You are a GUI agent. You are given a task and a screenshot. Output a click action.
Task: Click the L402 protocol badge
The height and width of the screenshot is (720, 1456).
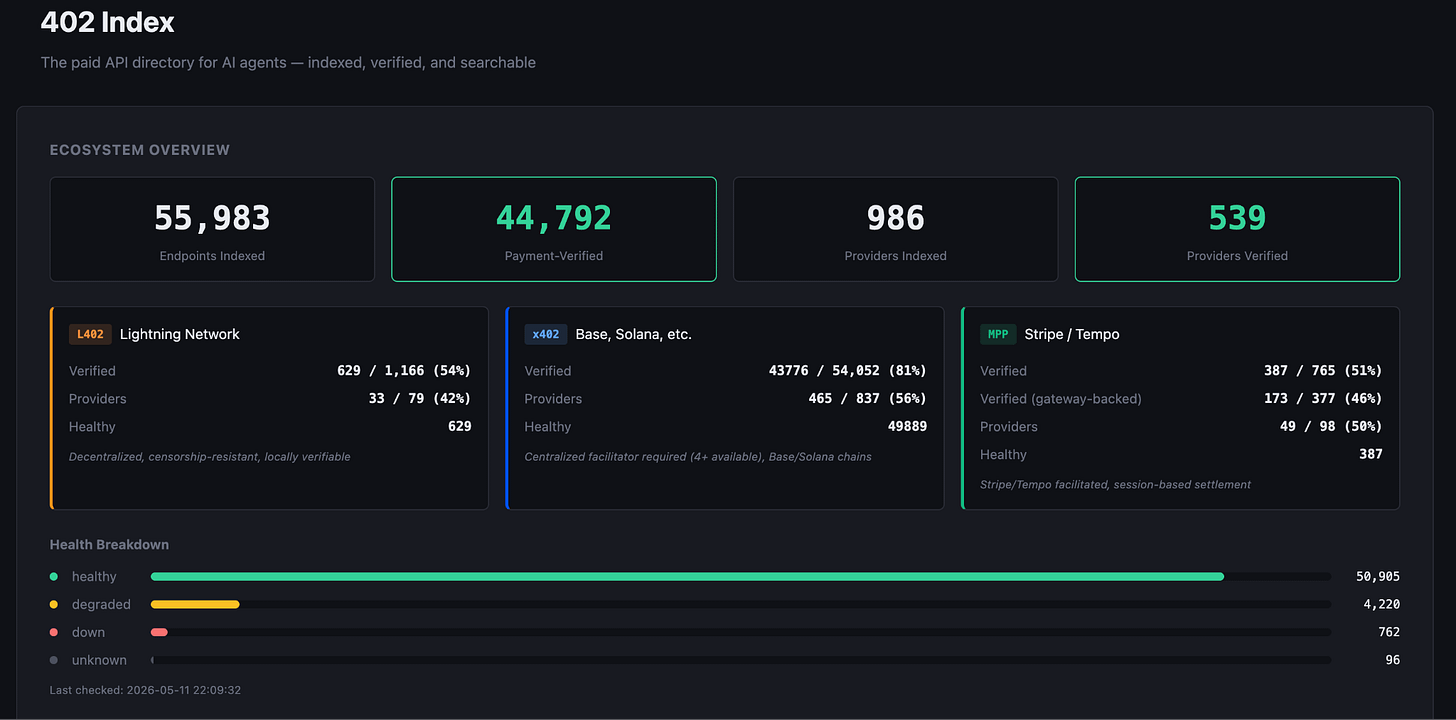click(x=90, y=334)
